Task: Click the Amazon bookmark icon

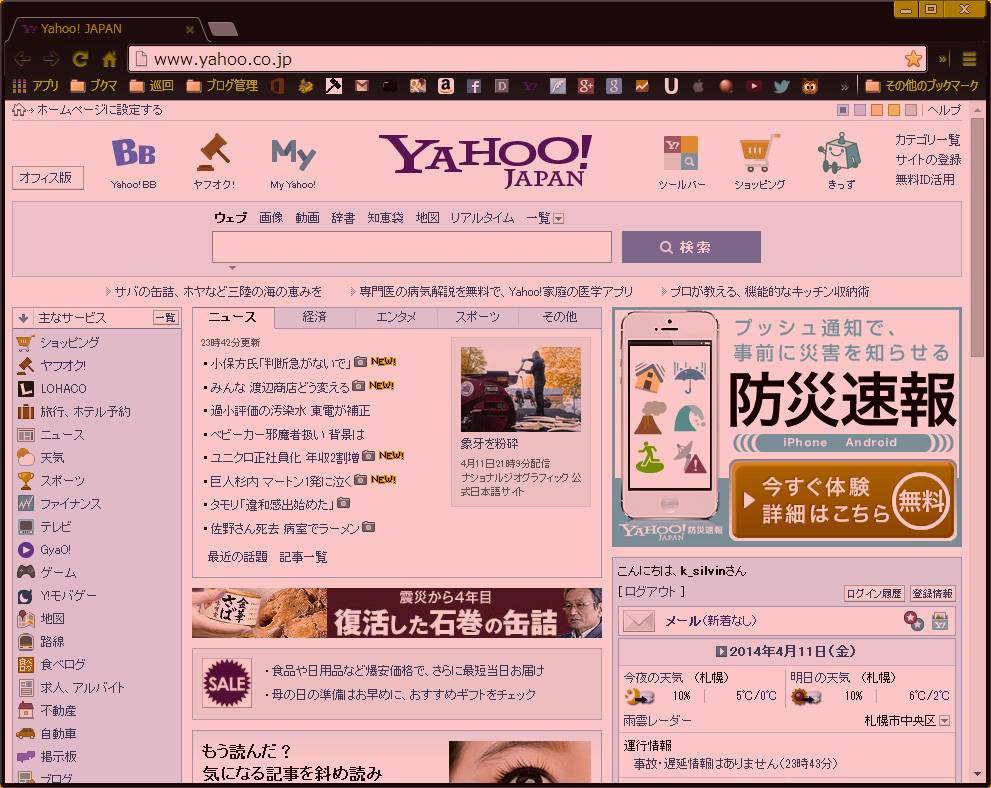Action: pos(446,86)
